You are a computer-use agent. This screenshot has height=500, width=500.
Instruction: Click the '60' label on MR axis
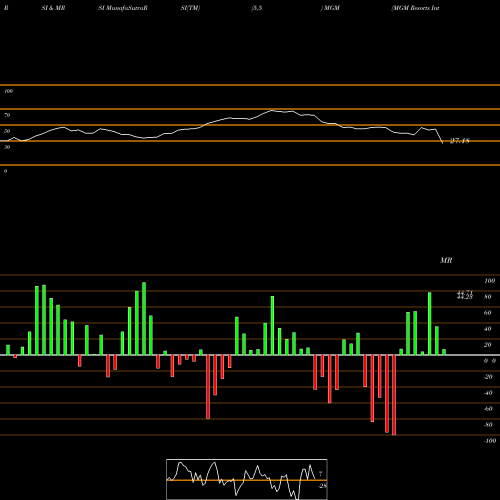point(488,313)
